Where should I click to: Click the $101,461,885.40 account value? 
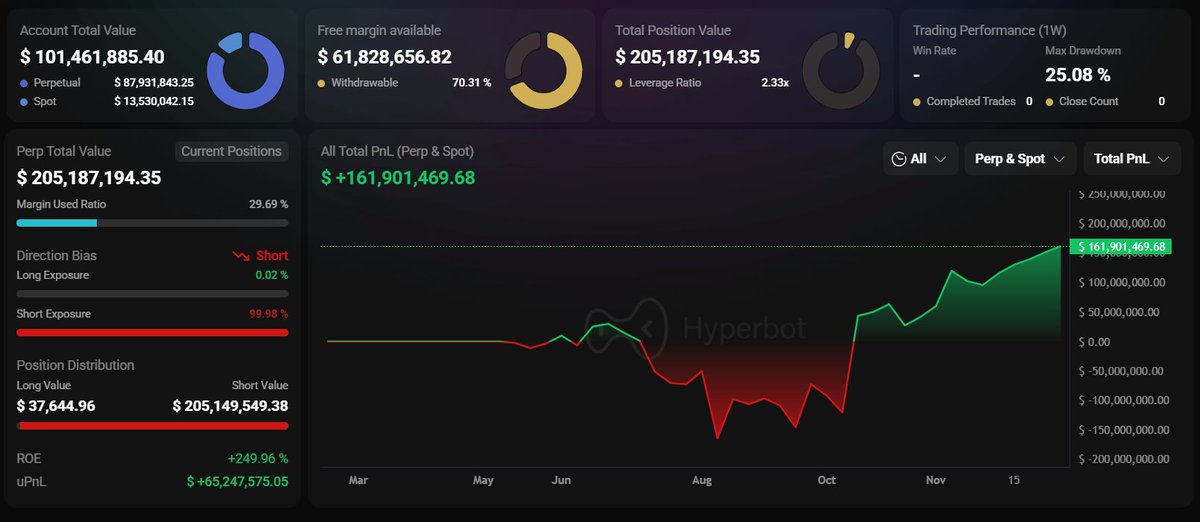(92, 57)
